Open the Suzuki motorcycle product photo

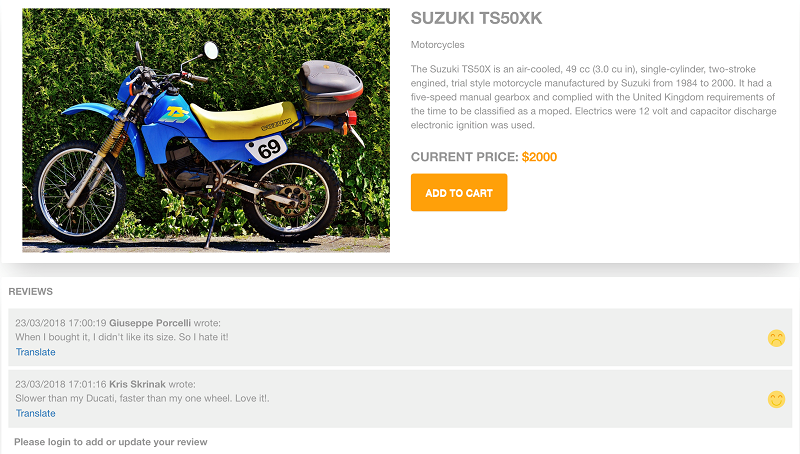[x=206, y=130]
